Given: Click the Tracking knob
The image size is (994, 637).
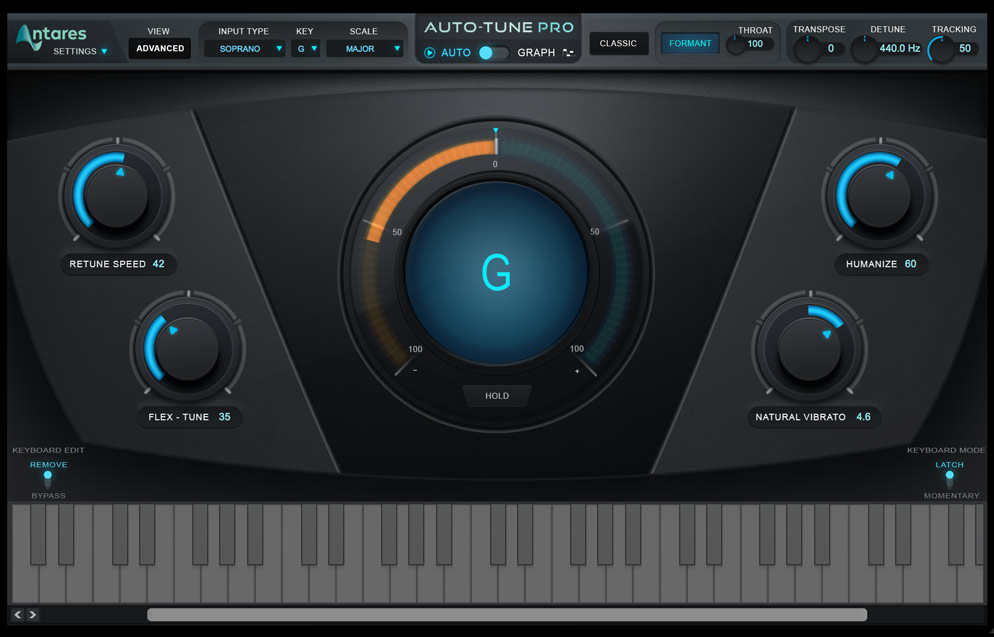Looking at the screenshot, I should coord(941,49).
